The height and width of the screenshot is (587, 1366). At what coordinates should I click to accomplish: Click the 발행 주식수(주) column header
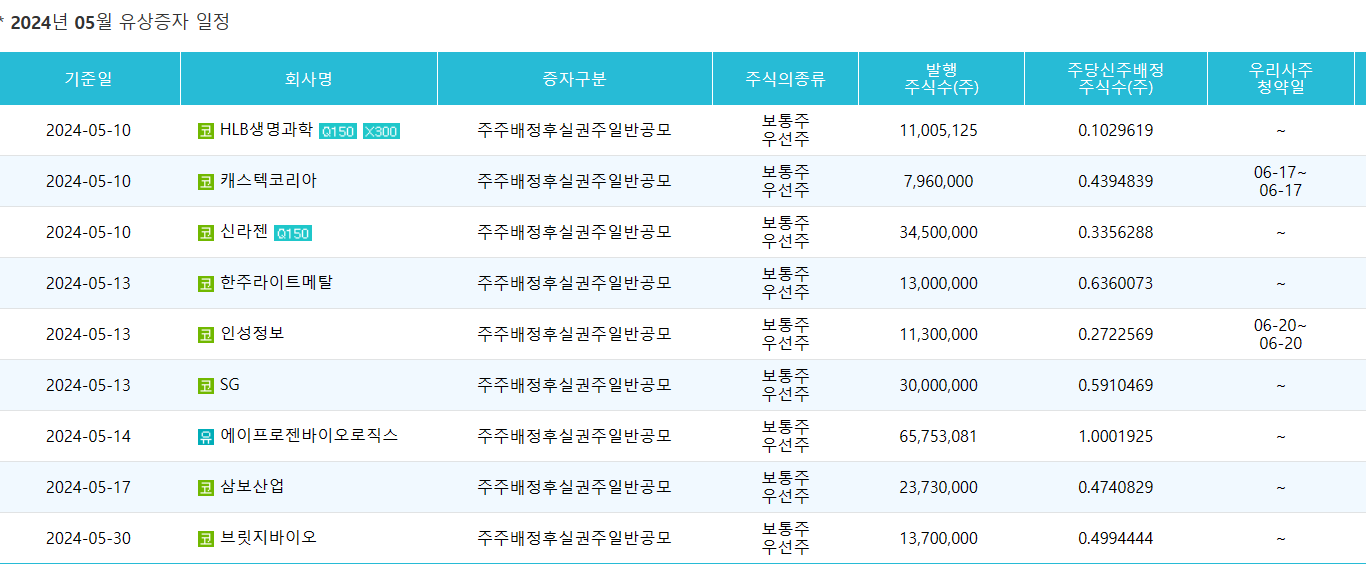[941, 79]
